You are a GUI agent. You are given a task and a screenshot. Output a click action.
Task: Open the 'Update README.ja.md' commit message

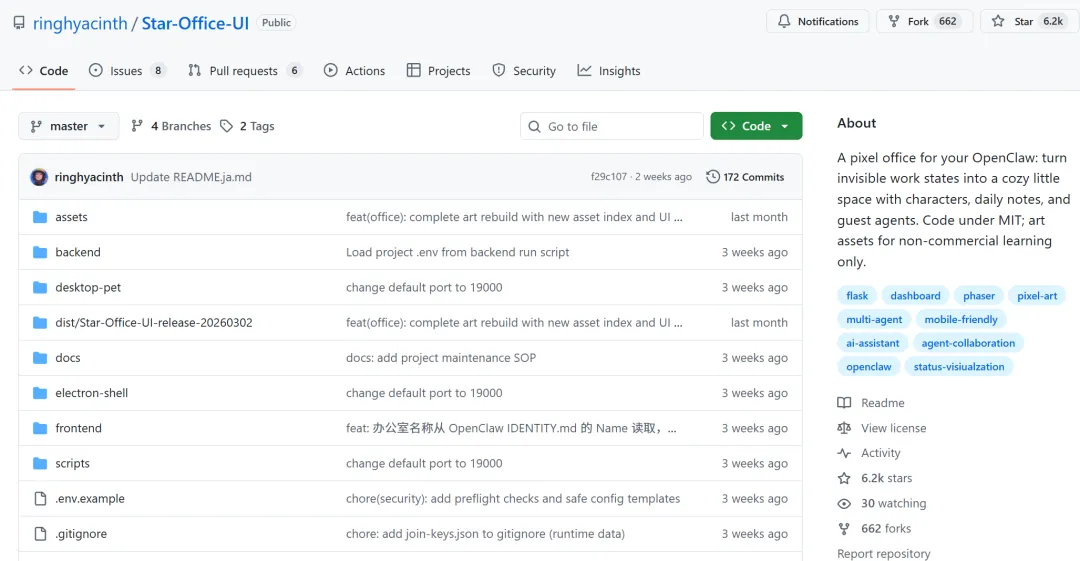(x=191, y=177)
